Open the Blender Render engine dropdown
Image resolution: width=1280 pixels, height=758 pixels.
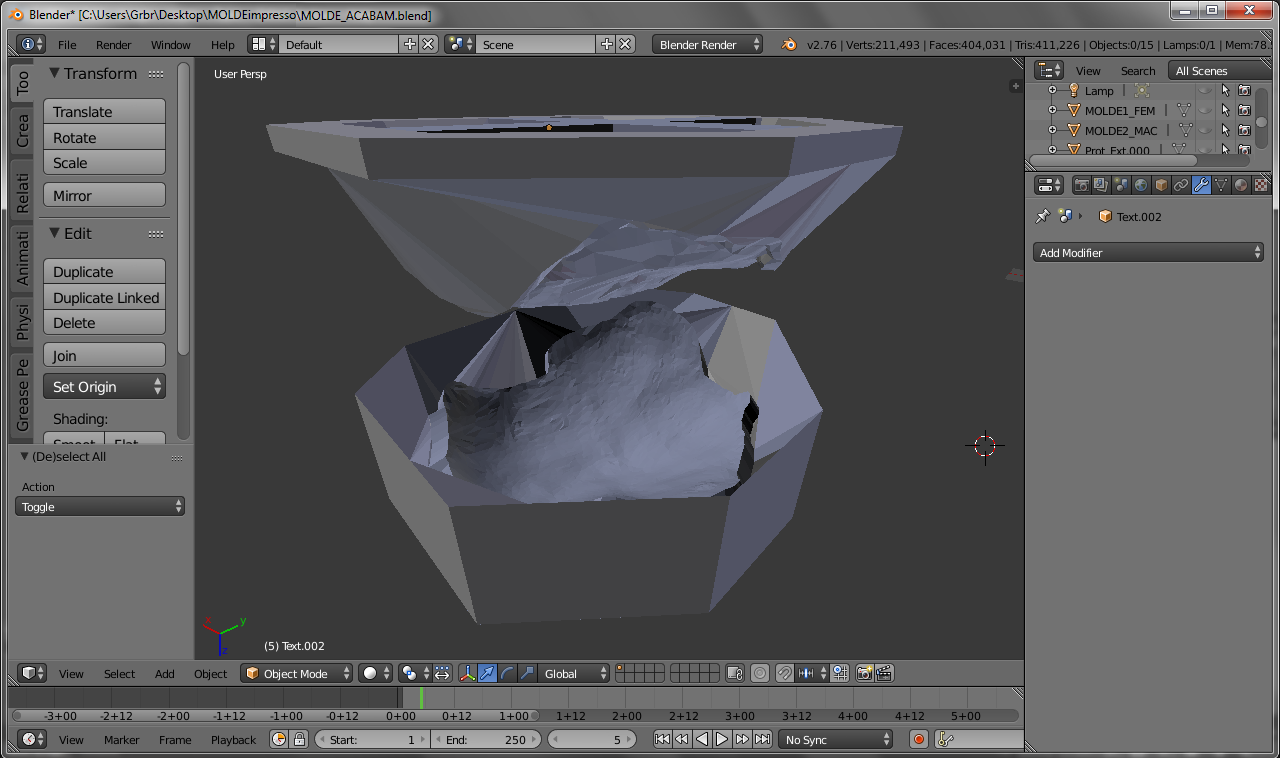707,45
